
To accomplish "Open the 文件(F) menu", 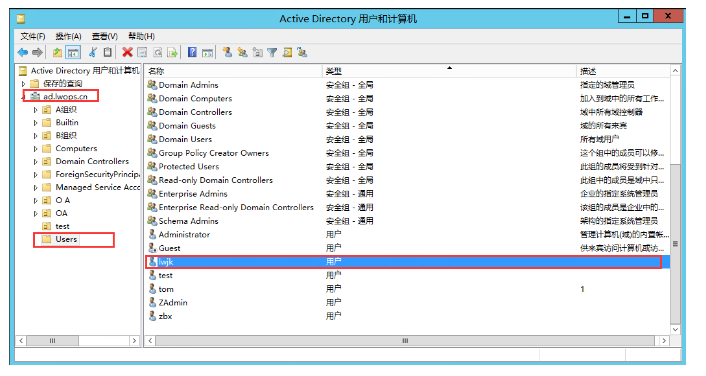I will (32, 36).
